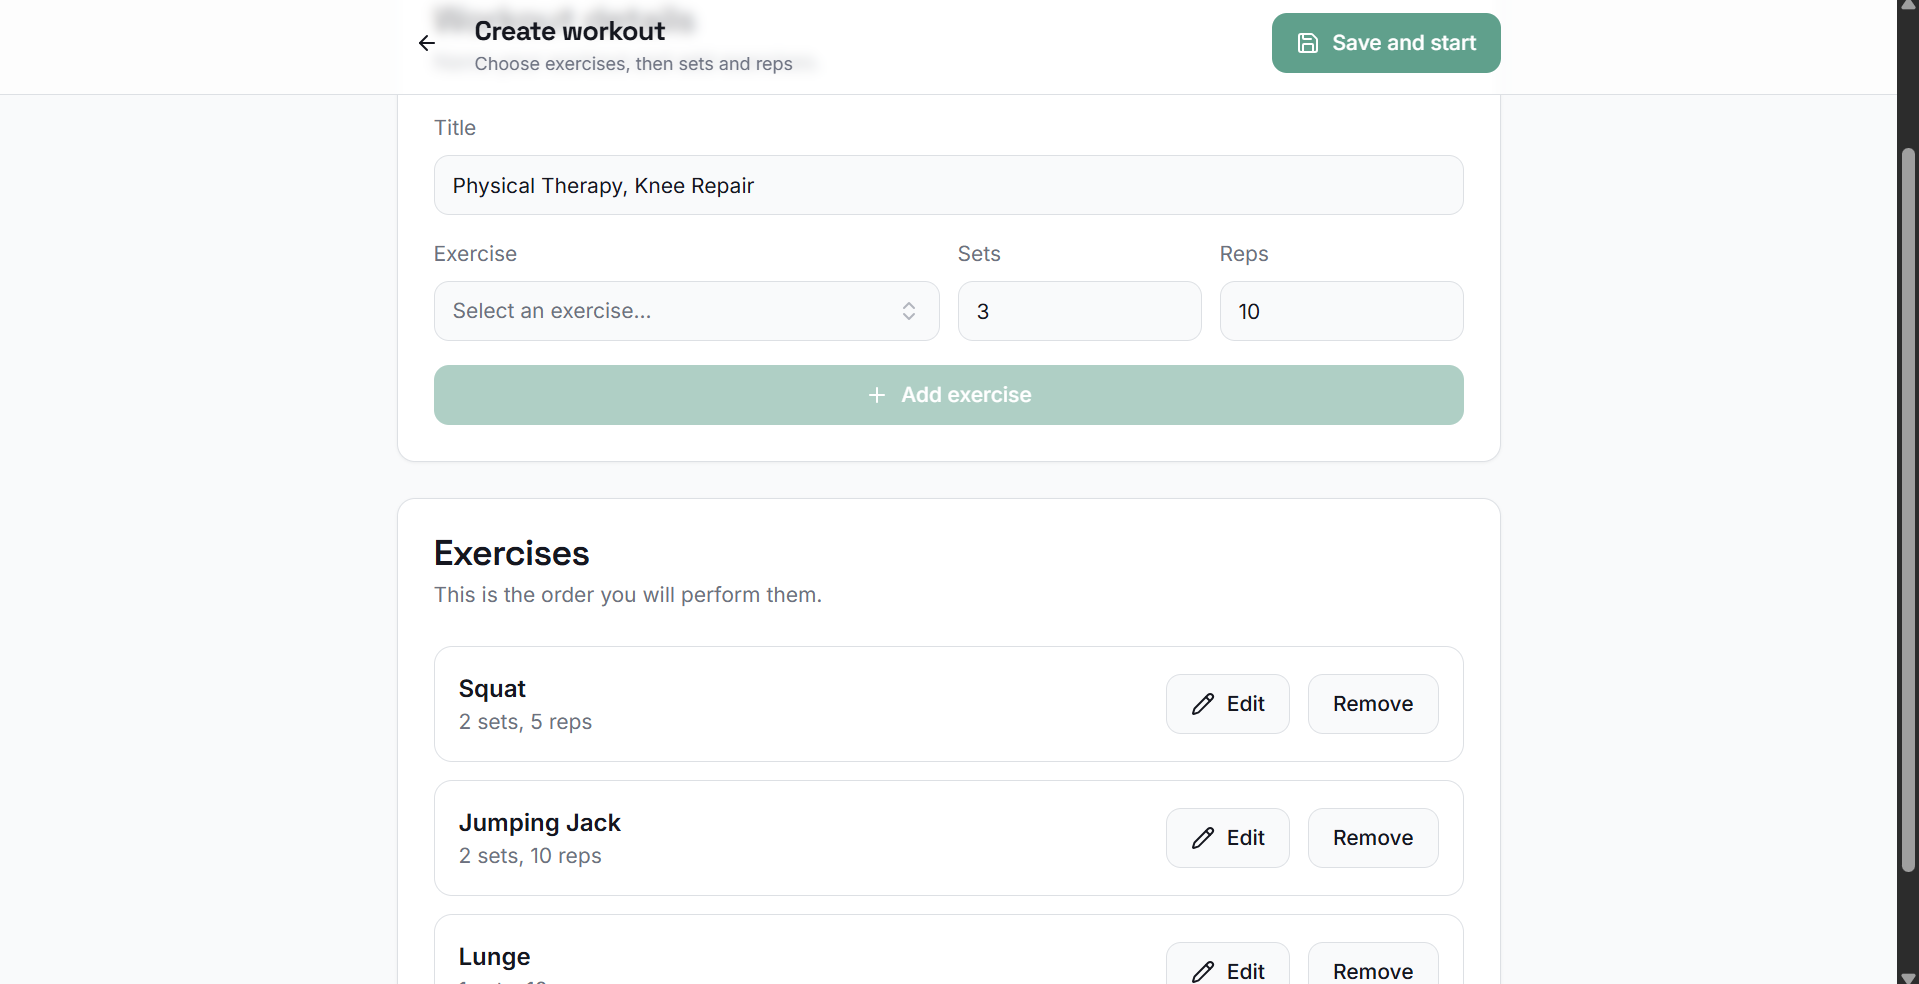This screenshot has height=984, width=1919.
Task: Click the '2 sets, 10 reps' text
Action: (530, 856)
